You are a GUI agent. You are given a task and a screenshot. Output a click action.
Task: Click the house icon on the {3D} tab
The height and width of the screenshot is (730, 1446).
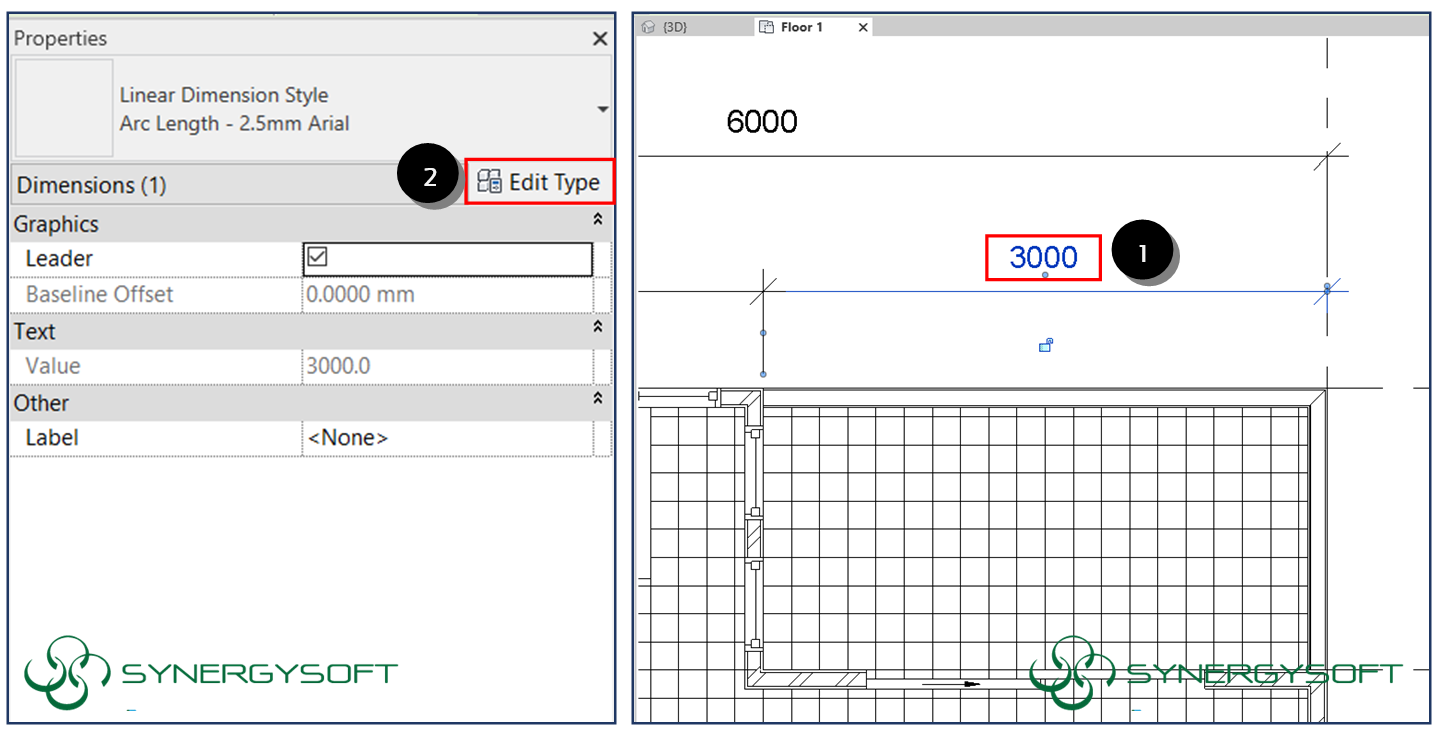648,27
